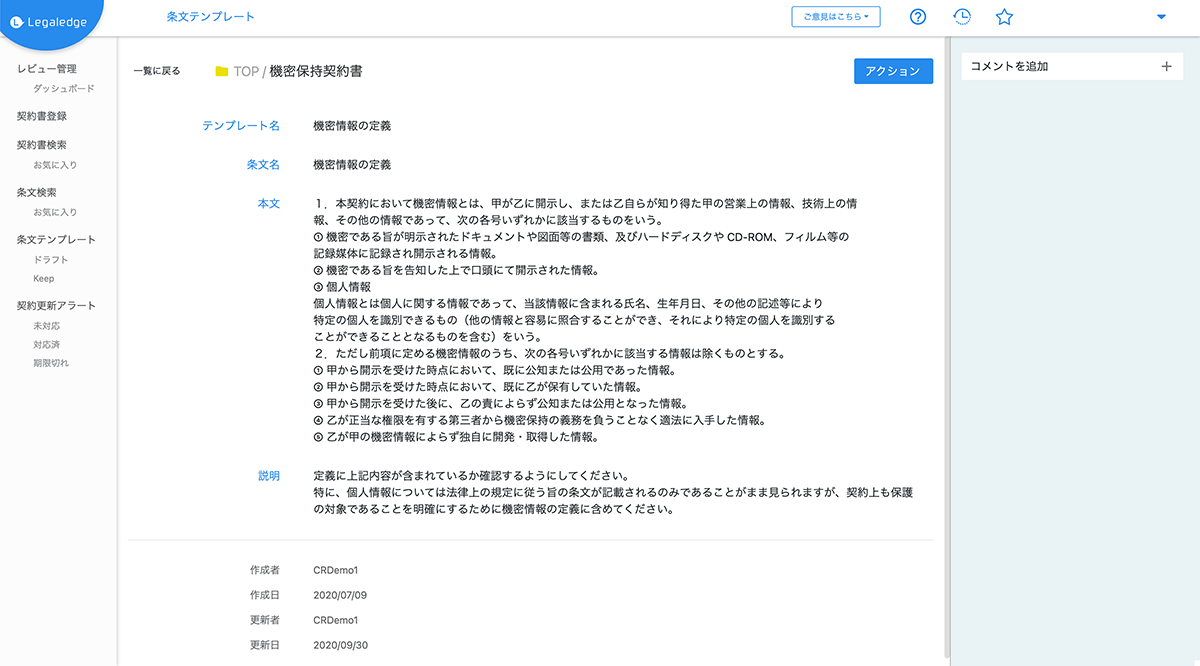Image resolution: width=1200 pixels, height=666 pixels.
Task: Click the 条文テンプレート header title
Action: point(211,17)
